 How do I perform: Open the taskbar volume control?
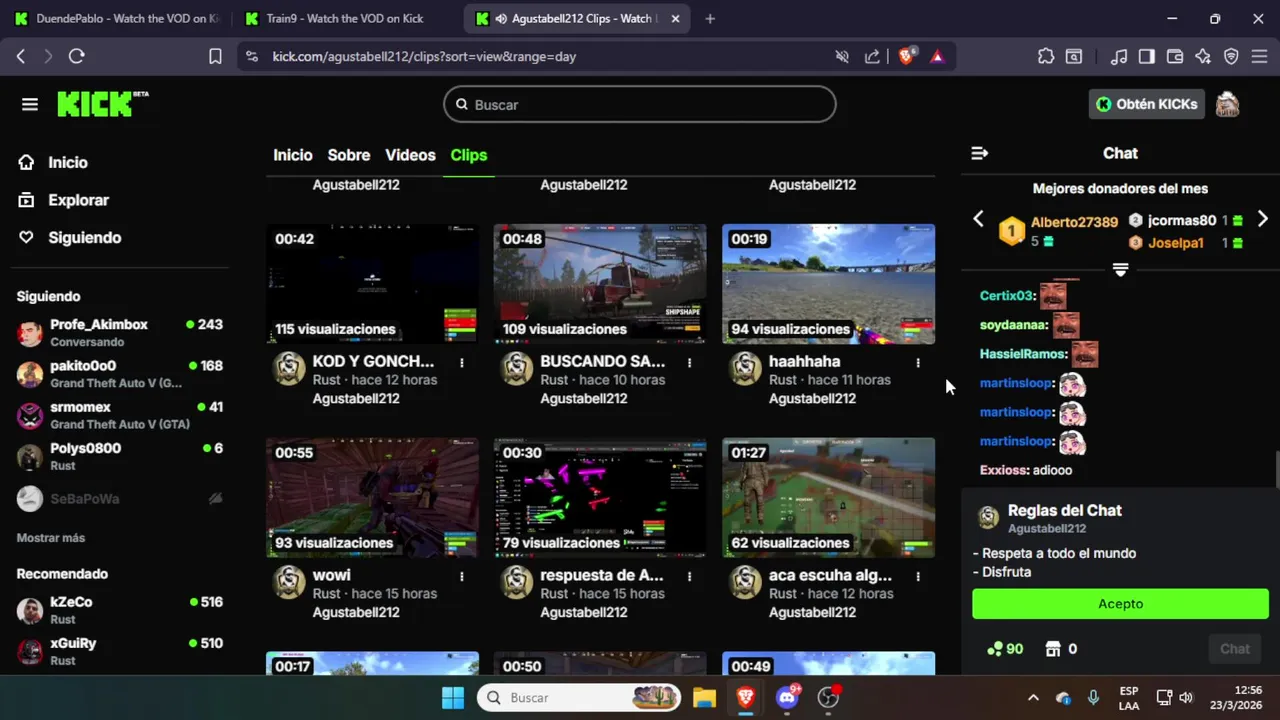(x=1186, y=697)
